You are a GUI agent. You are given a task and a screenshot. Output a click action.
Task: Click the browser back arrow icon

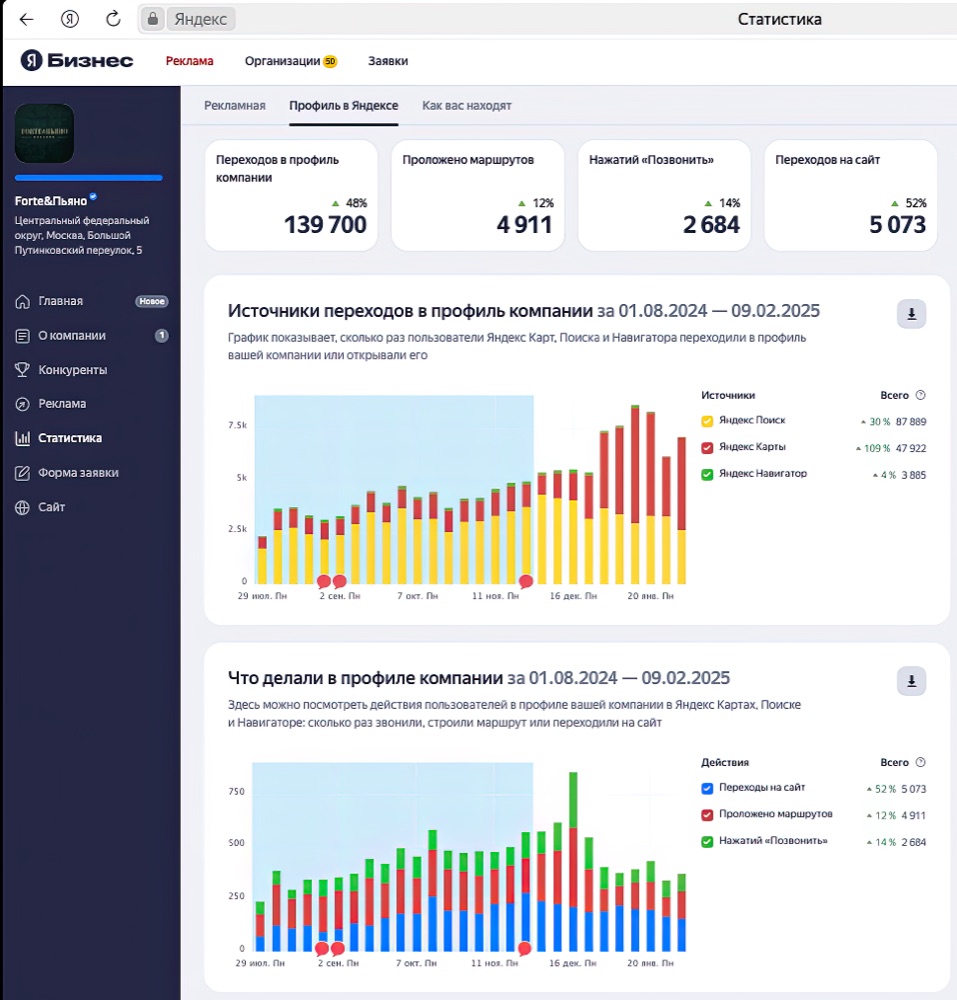coord(26,19)
